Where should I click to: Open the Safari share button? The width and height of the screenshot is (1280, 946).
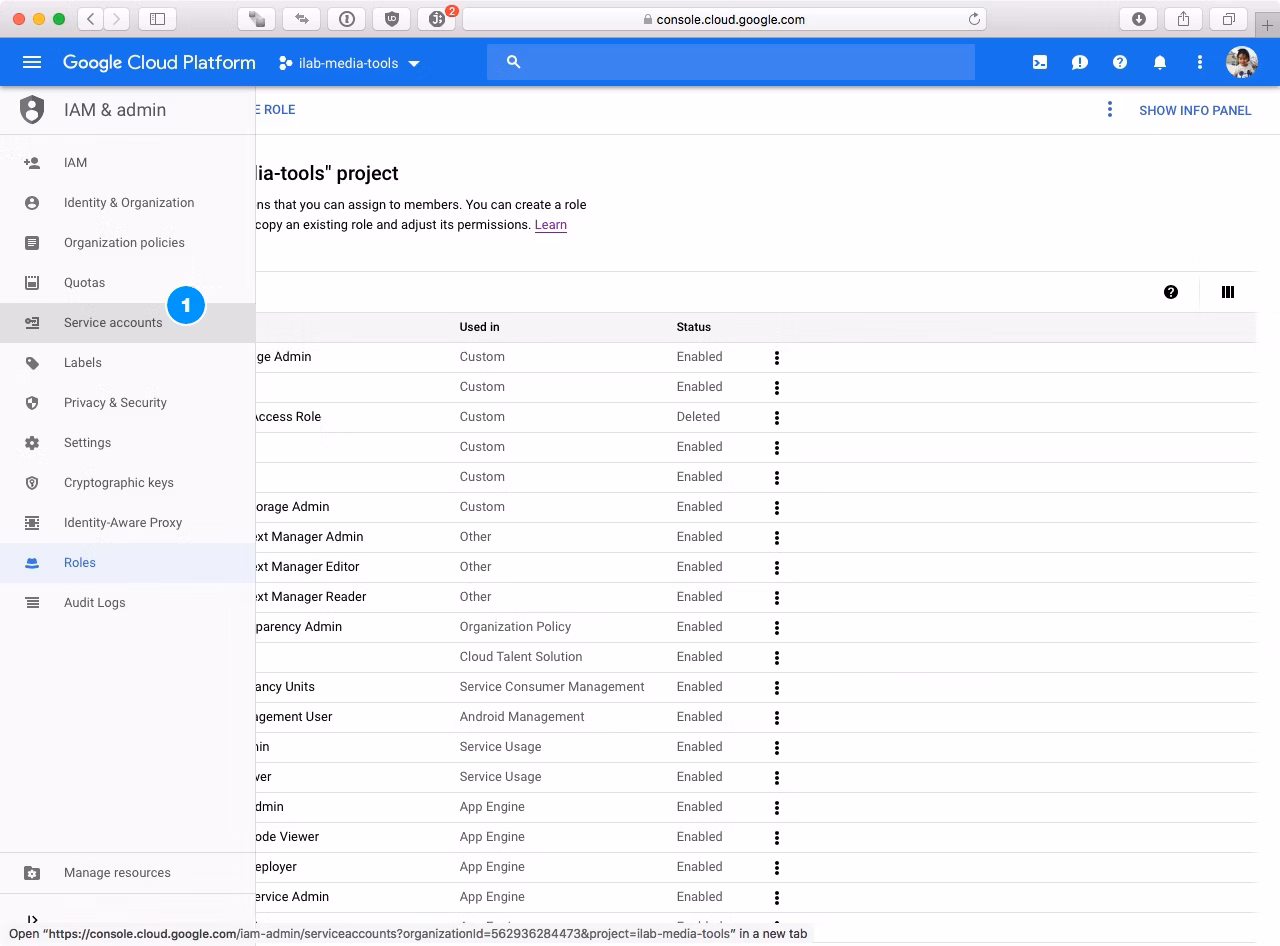coord(1184,18)
